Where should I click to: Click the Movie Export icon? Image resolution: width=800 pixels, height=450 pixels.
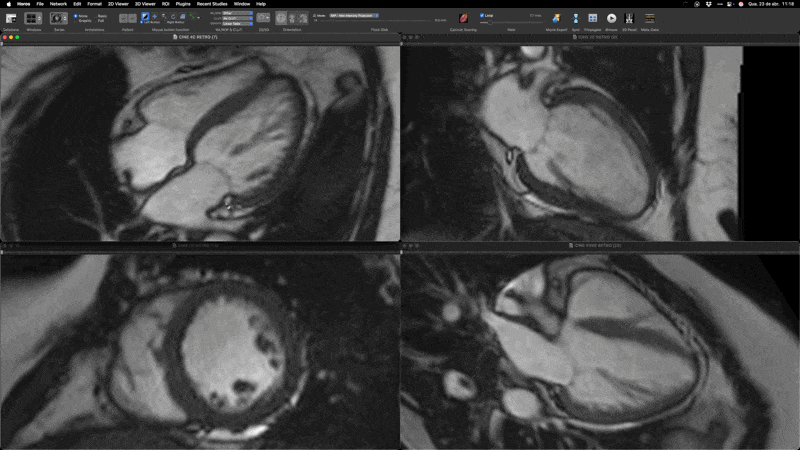point(556,18)
